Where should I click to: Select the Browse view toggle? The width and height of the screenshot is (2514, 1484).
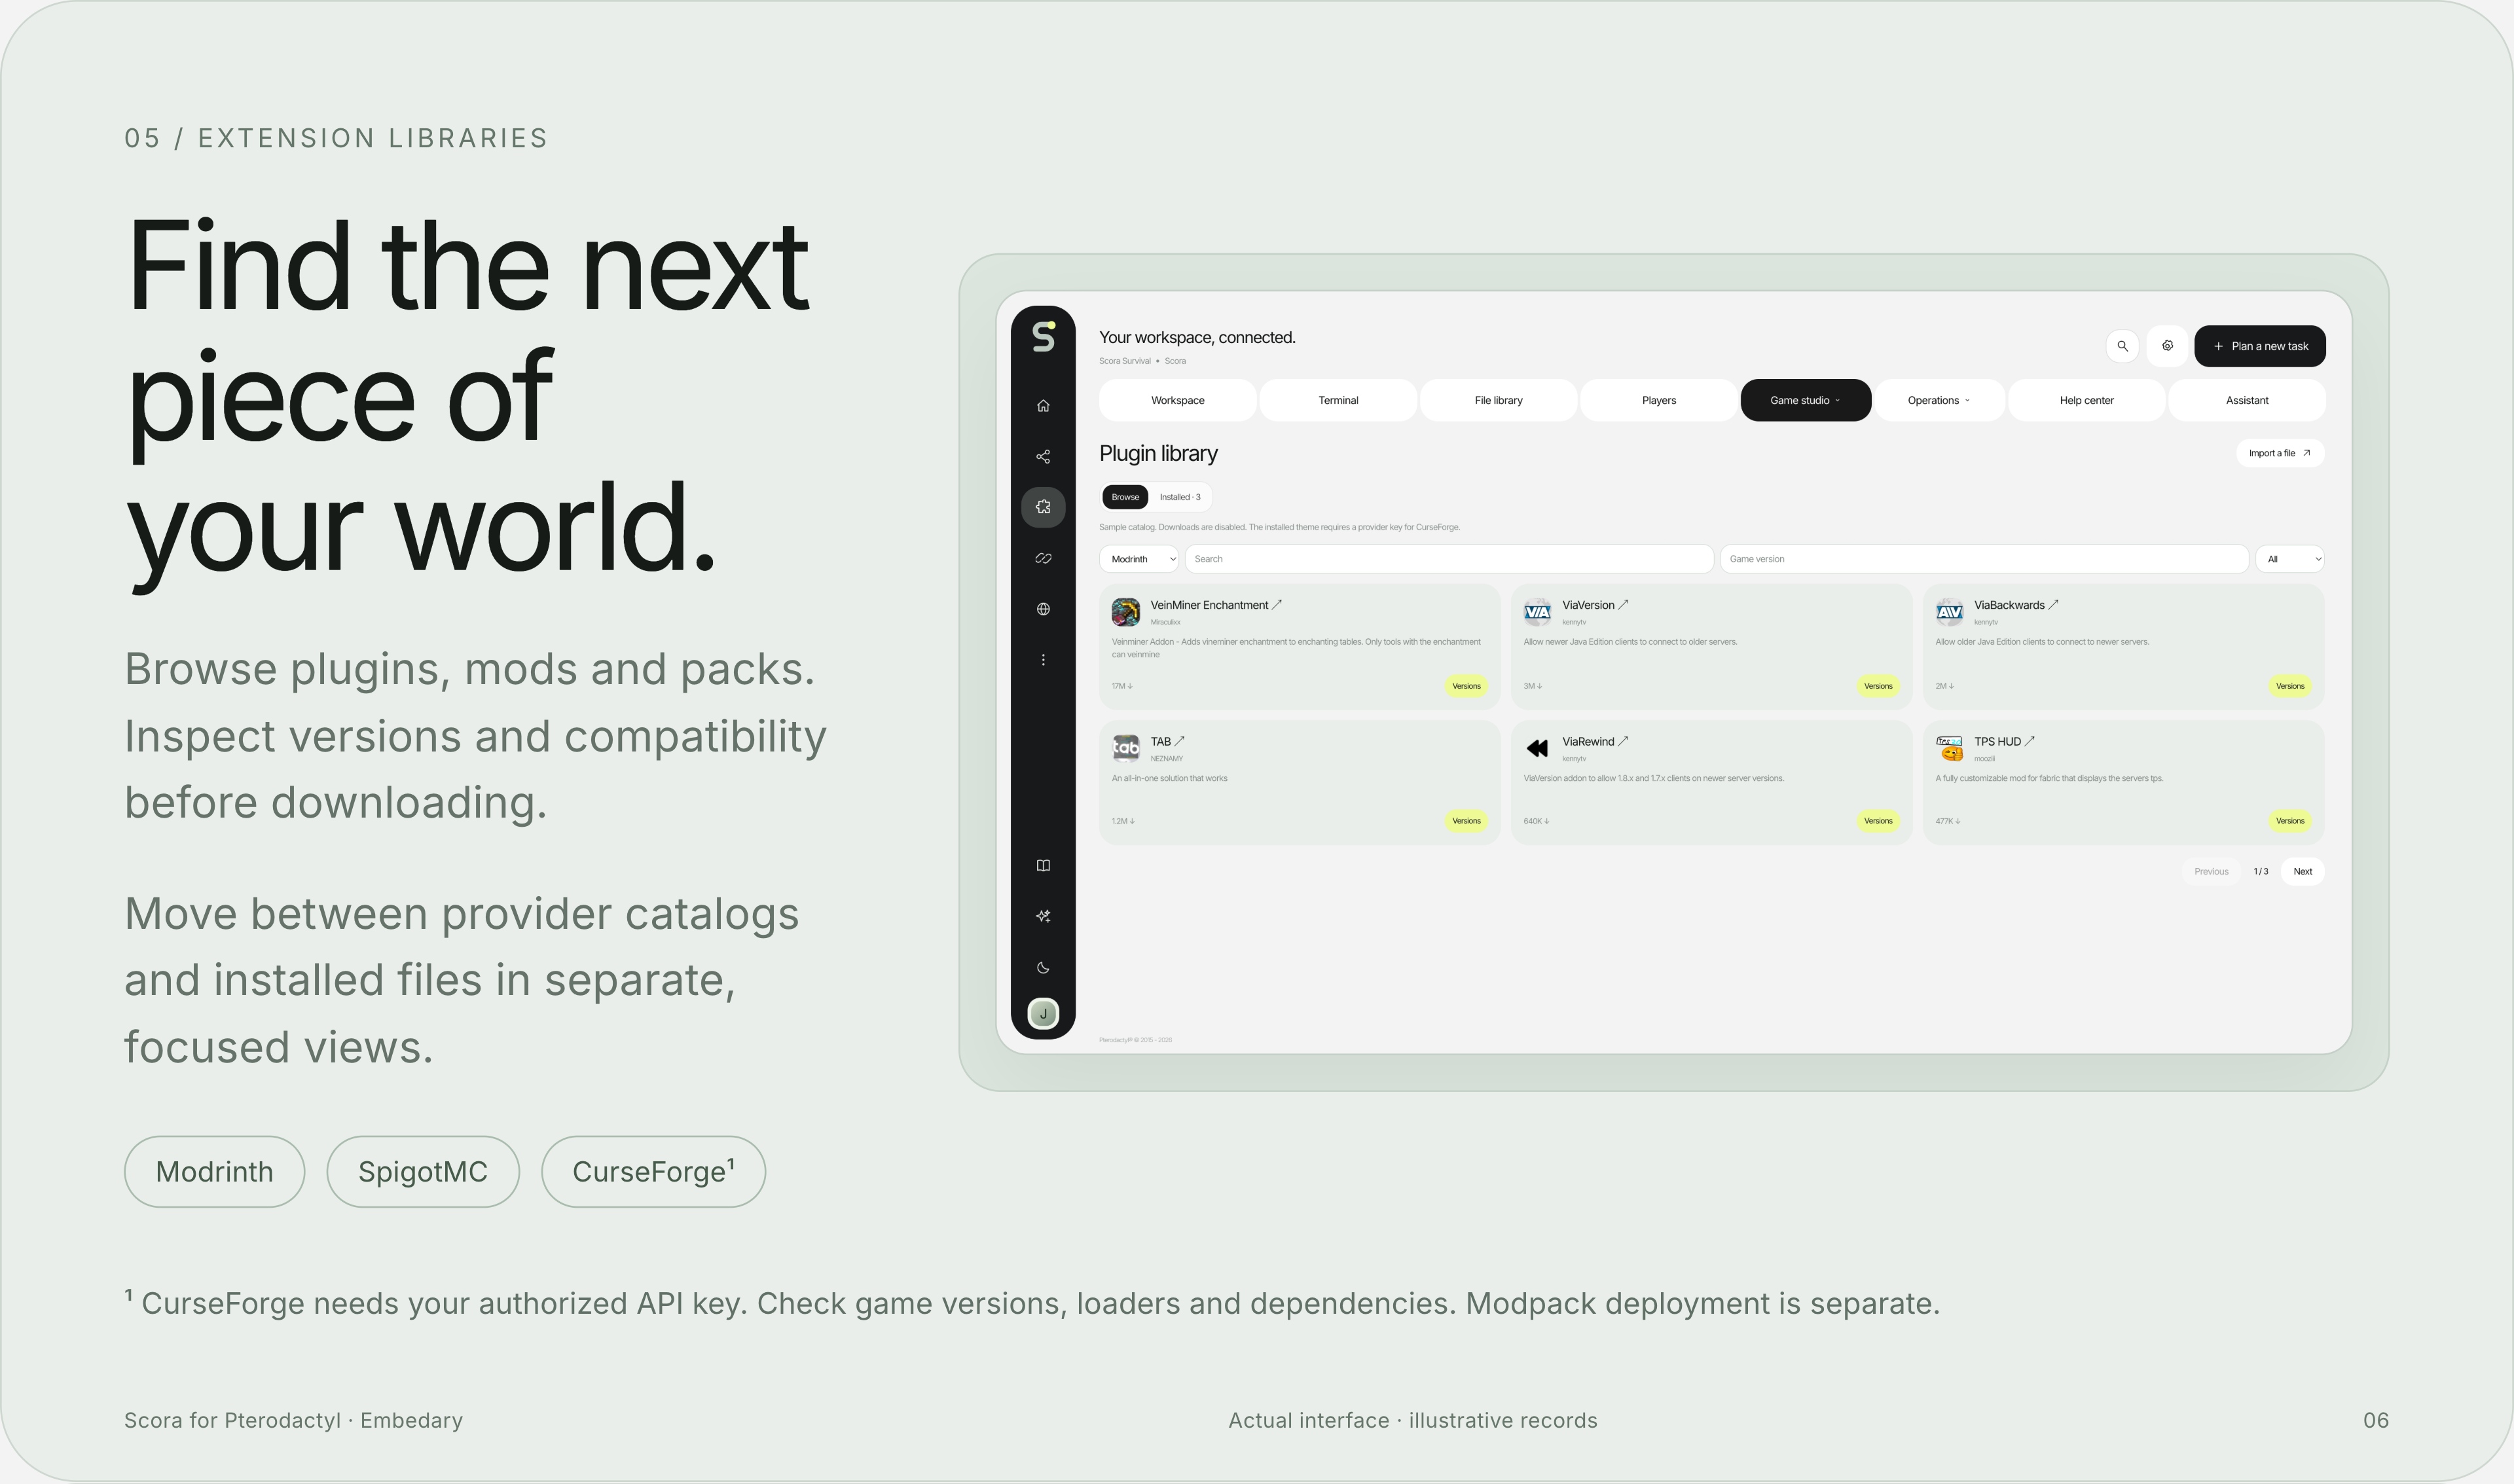(1125, 497)
